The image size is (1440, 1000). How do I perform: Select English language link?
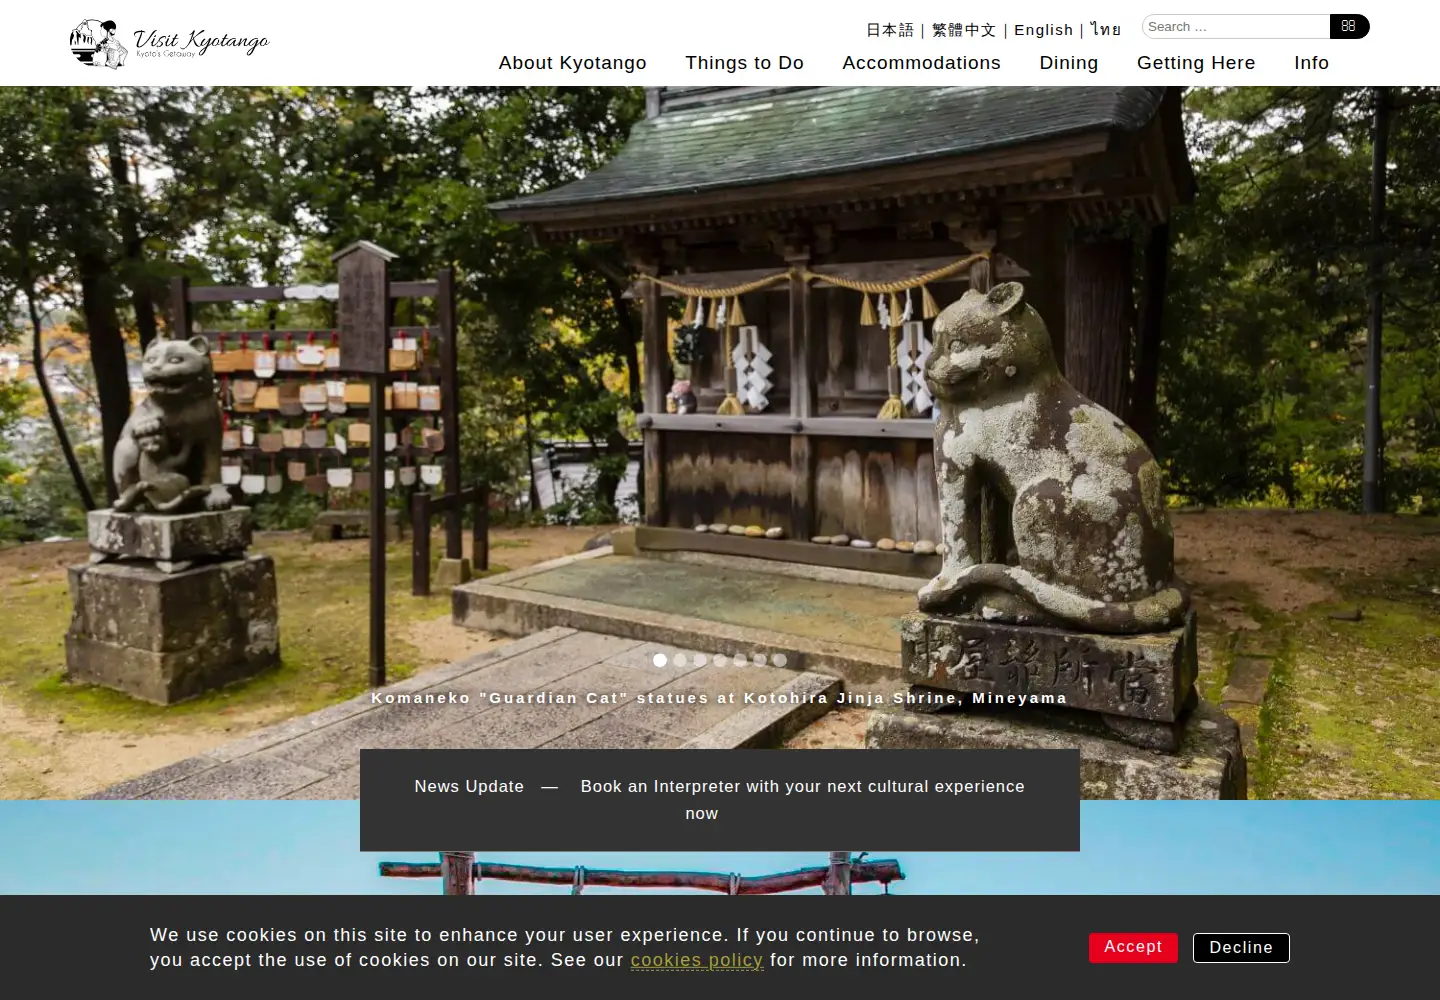point(1043,30)
